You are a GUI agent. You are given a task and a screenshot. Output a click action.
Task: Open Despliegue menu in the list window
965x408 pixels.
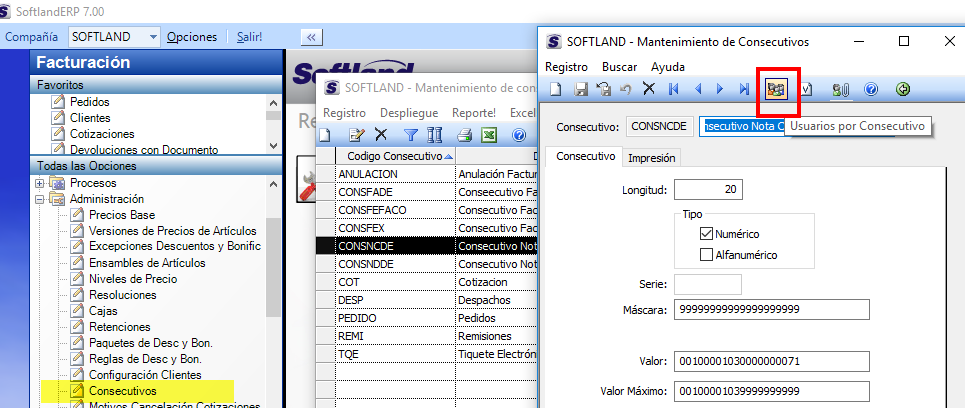point(409,113)
